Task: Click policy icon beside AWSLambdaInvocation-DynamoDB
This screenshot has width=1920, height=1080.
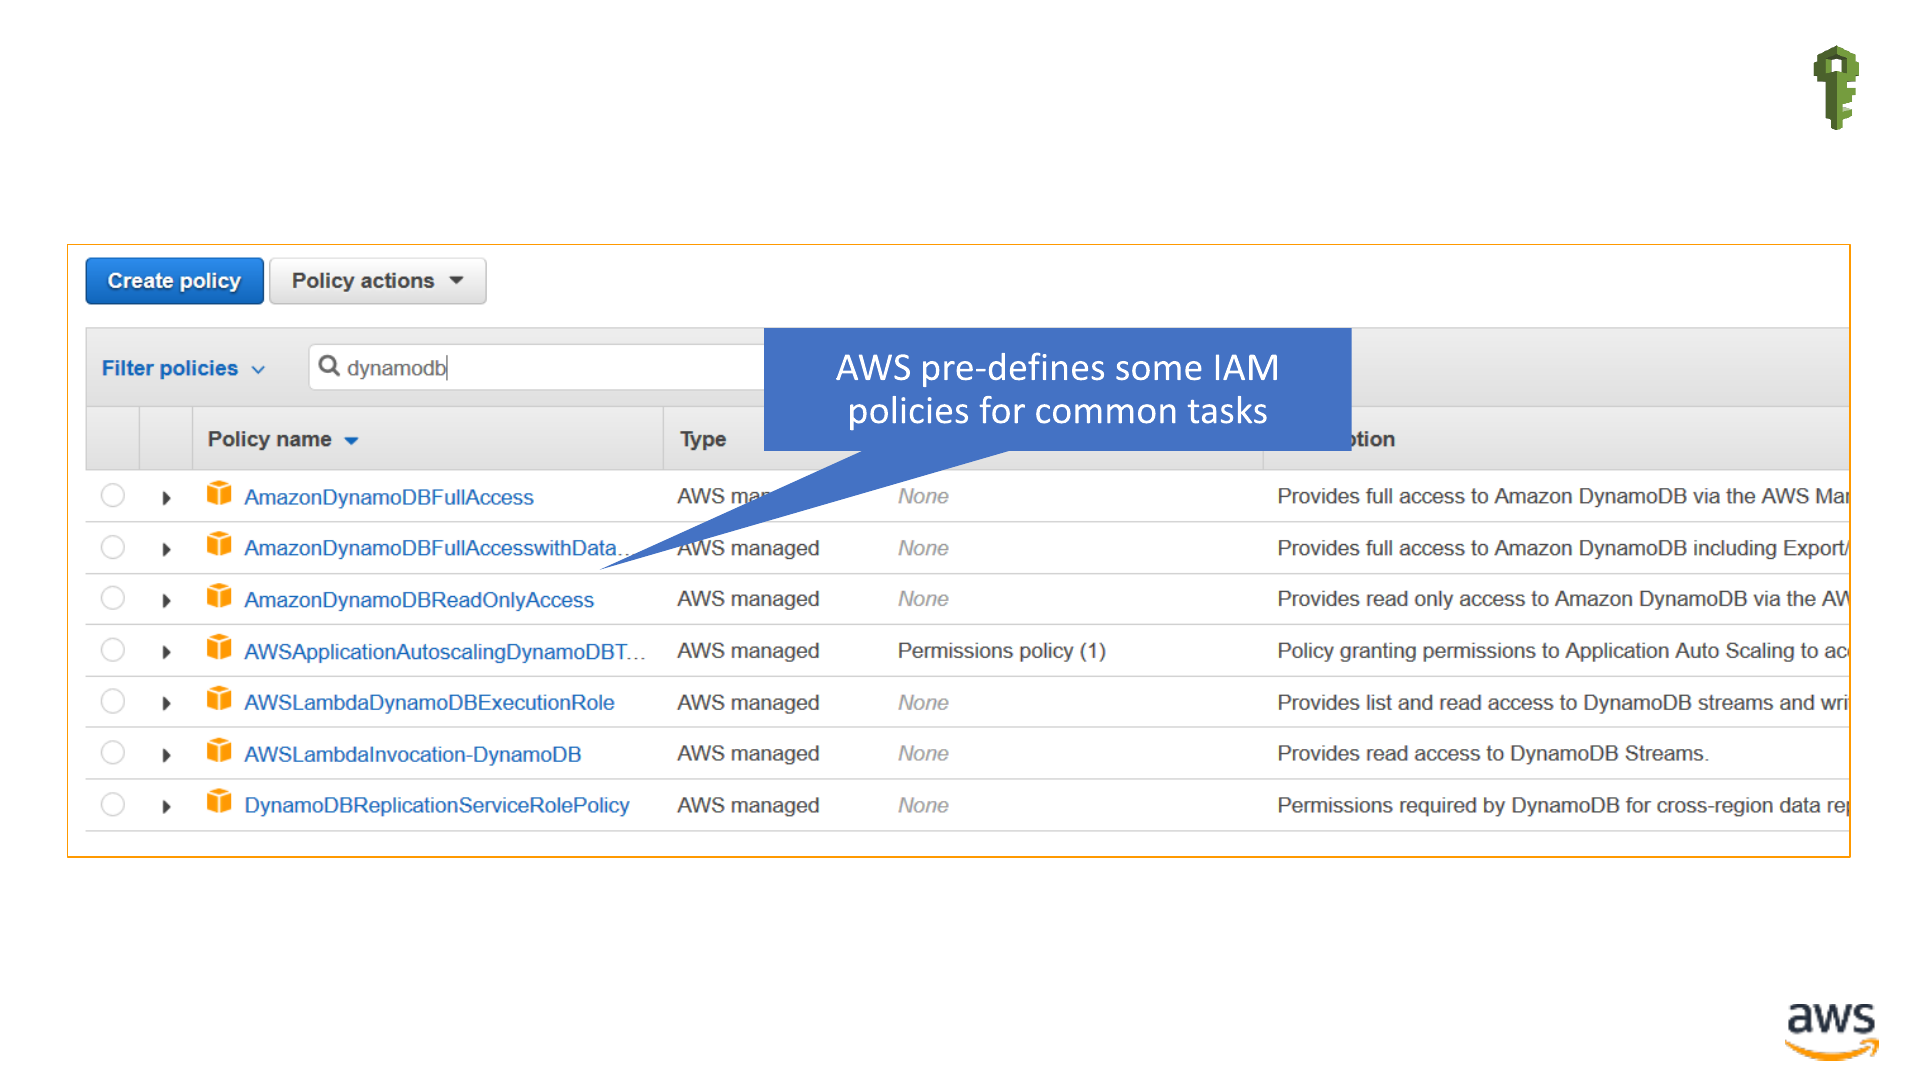Action: point(219,751)
